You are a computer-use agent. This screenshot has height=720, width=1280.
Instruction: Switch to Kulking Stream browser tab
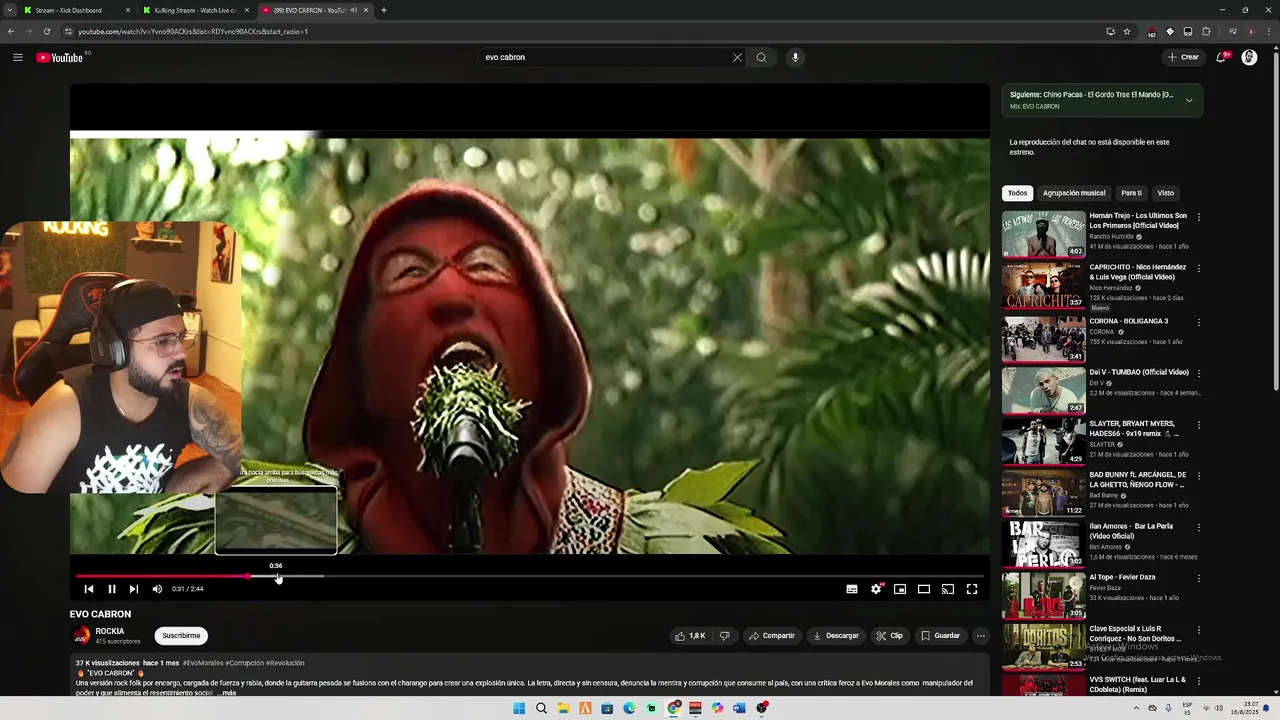point(195,10)
